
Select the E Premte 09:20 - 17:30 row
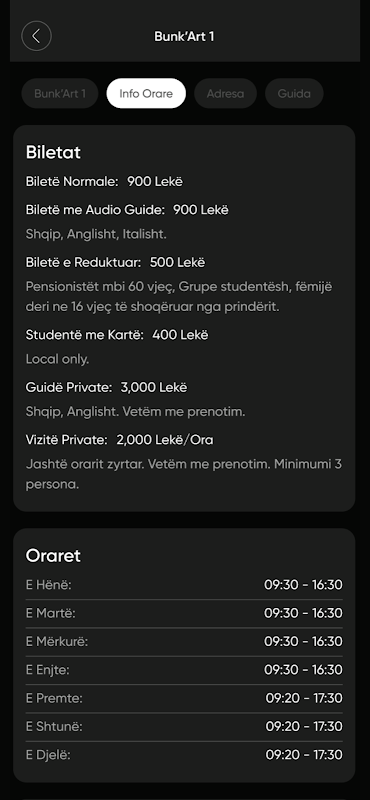click(x=184, y=698)
